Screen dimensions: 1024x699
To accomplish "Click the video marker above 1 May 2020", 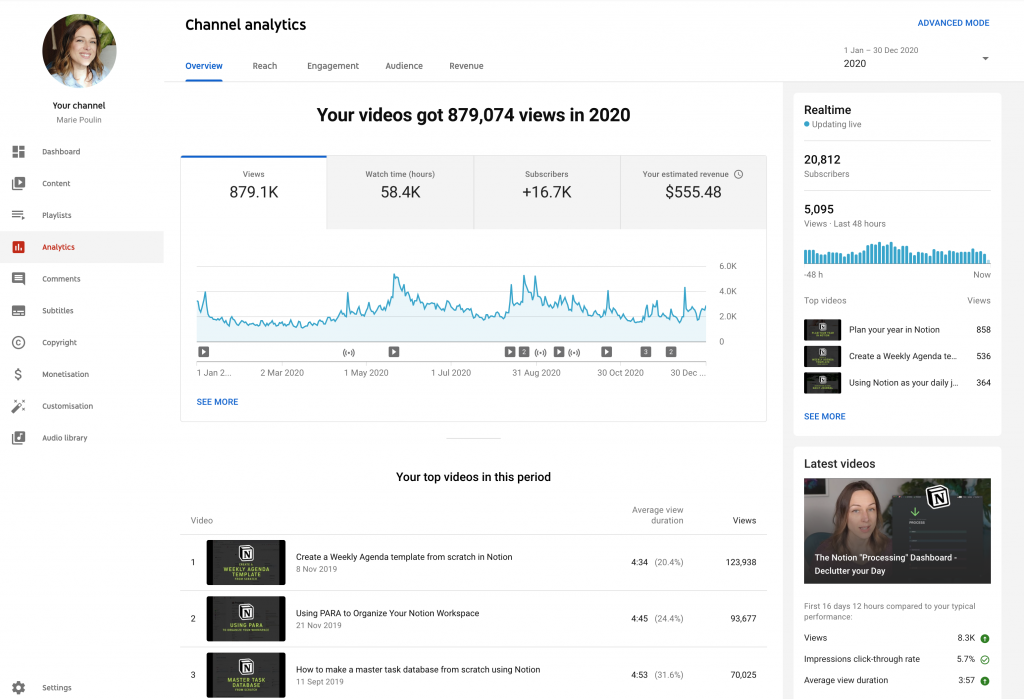I will [394, 352].
